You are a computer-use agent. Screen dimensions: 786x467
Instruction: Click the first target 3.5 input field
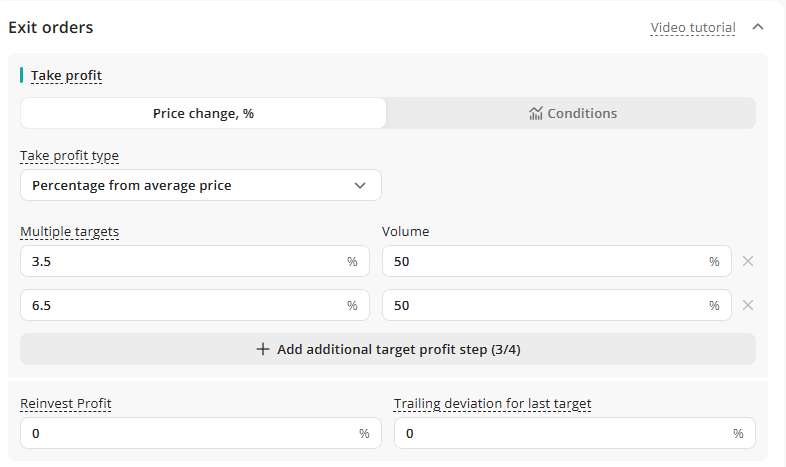(x=185, y=261)
